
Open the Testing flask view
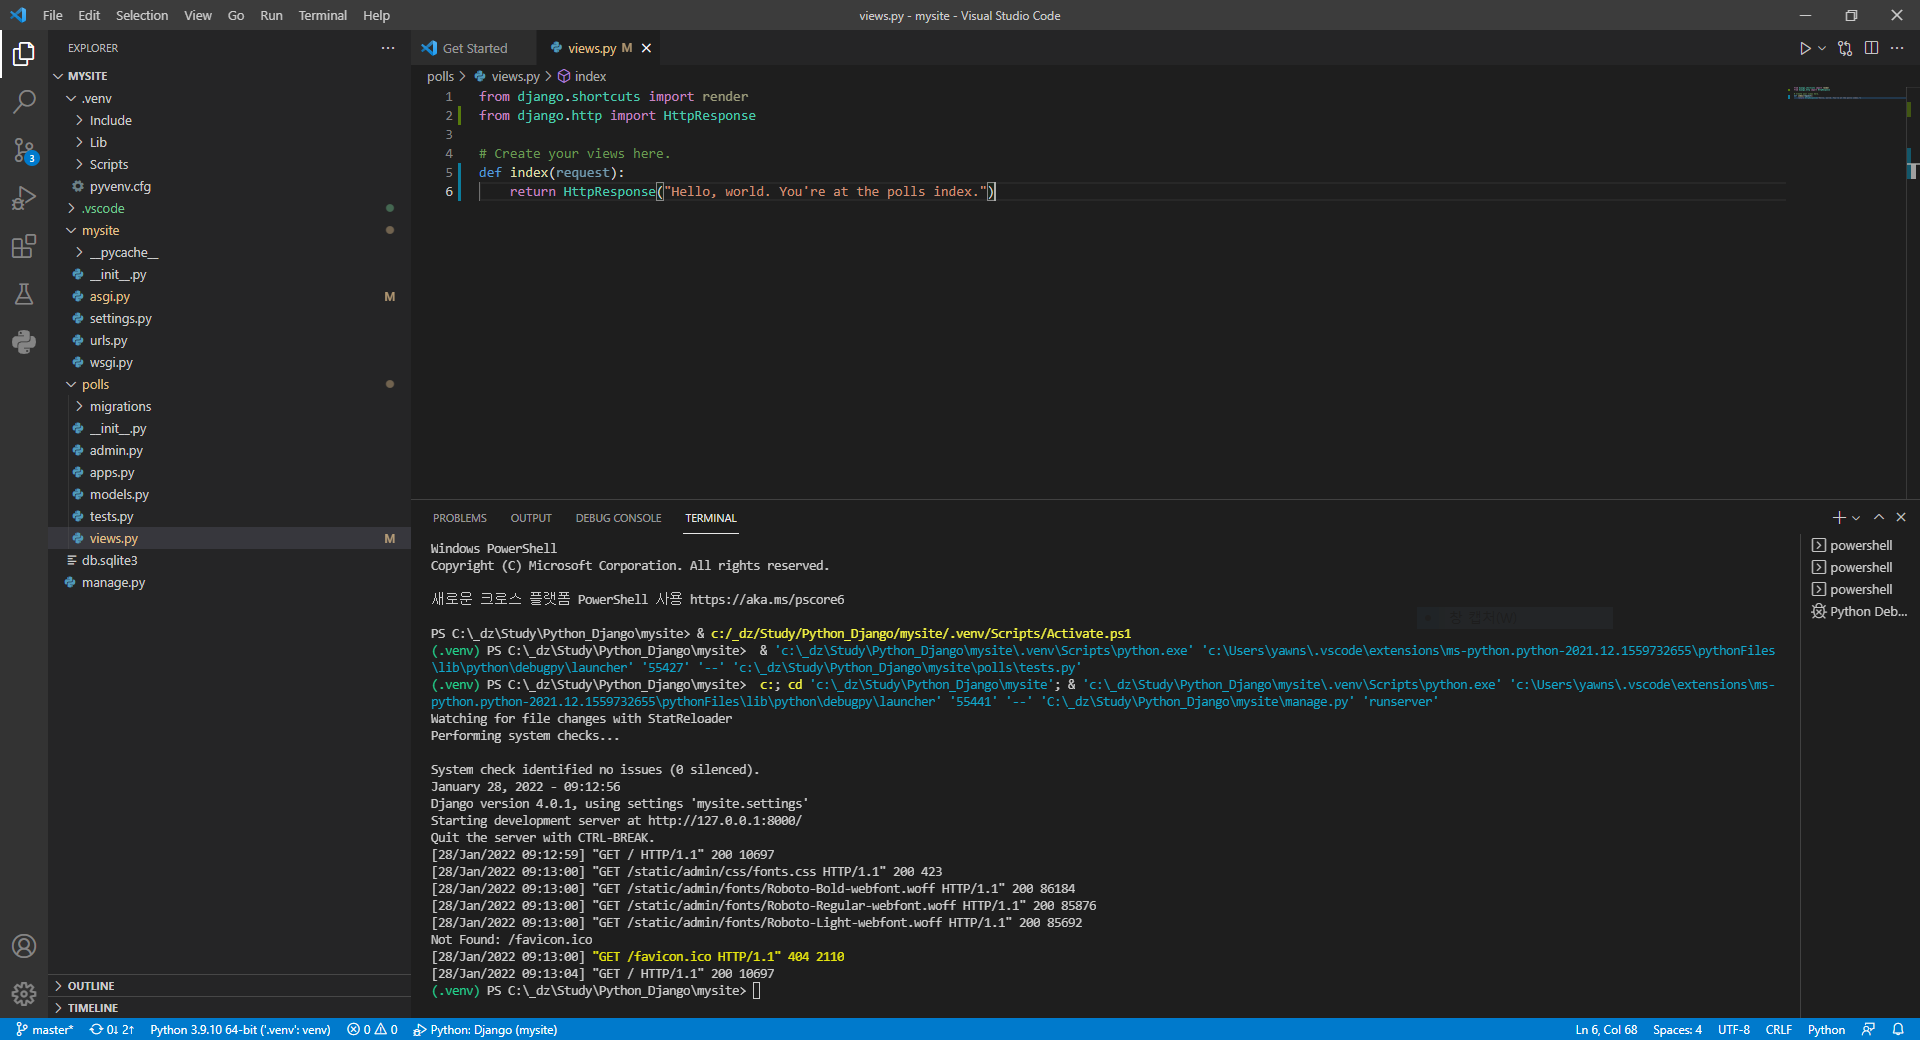pos(24,294)
